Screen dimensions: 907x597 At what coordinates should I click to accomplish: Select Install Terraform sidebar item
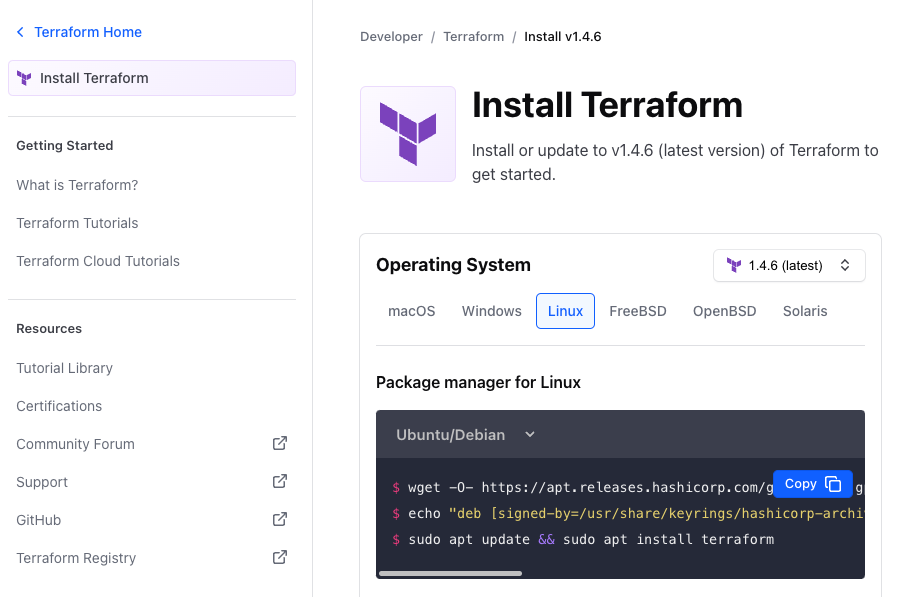(x=152, y=78)
